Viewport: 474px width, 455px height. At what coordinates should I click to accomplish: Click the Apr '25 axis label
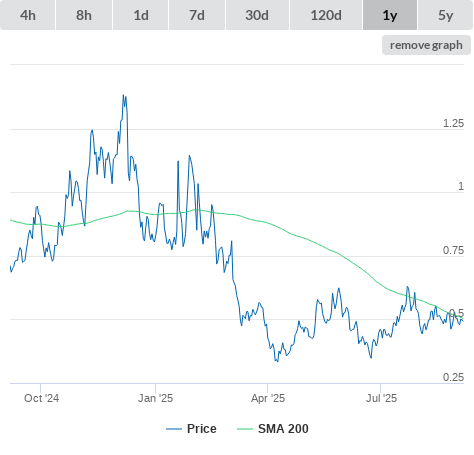click(x=268, y=398)
